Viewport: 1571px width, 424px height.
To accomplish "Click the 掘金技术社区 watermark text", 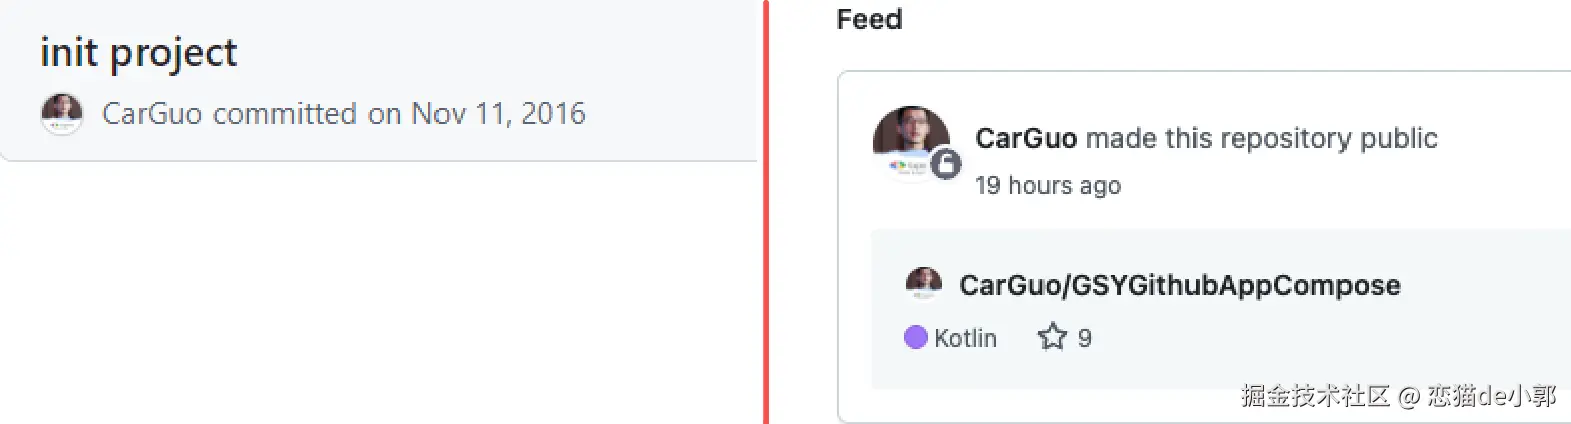I will pos(1315,396).
